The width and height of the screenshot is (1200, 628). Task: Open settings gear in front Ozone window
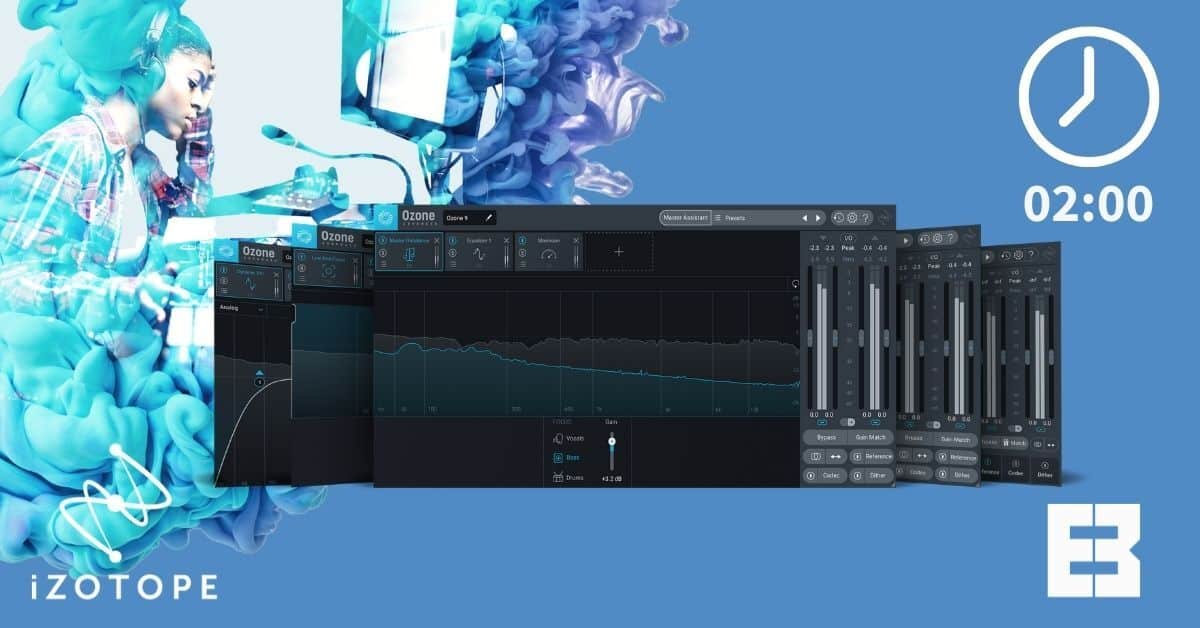852,218
